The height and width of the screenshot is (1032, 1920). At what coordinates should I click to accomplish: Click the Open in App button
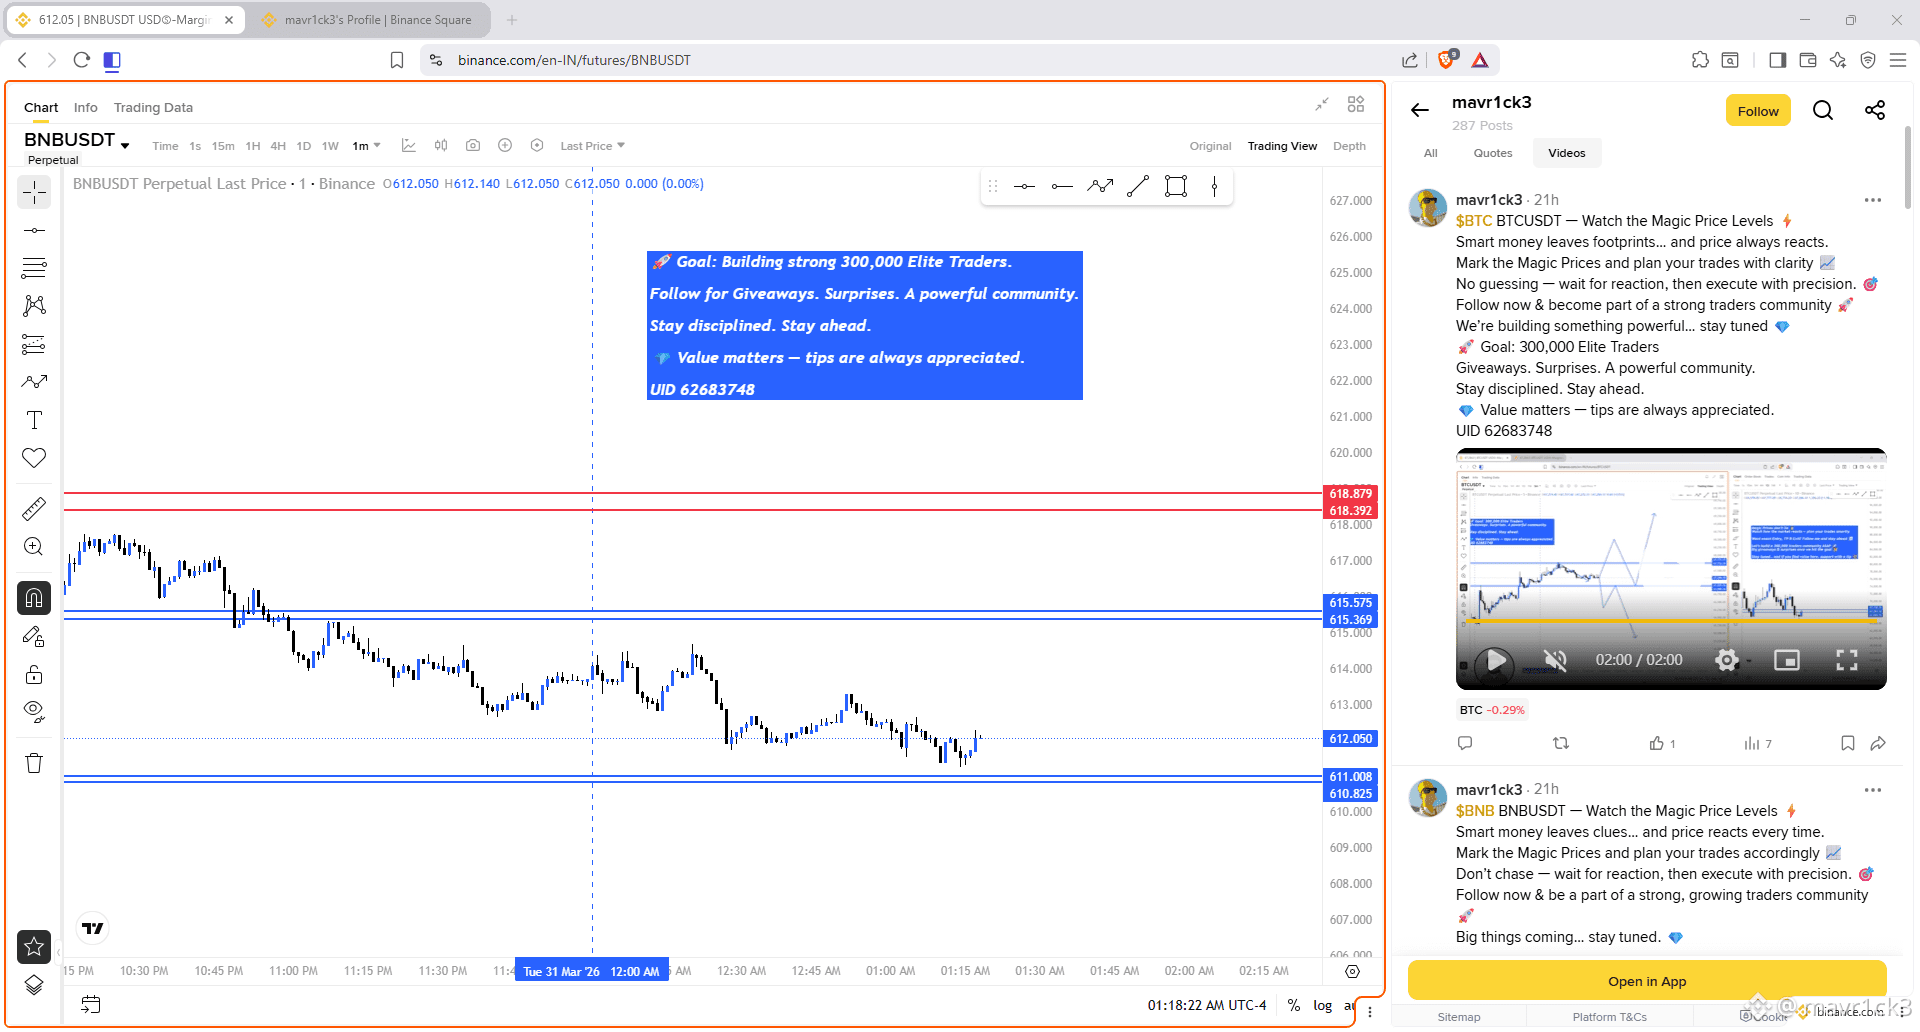click(x=1647, y=981)
